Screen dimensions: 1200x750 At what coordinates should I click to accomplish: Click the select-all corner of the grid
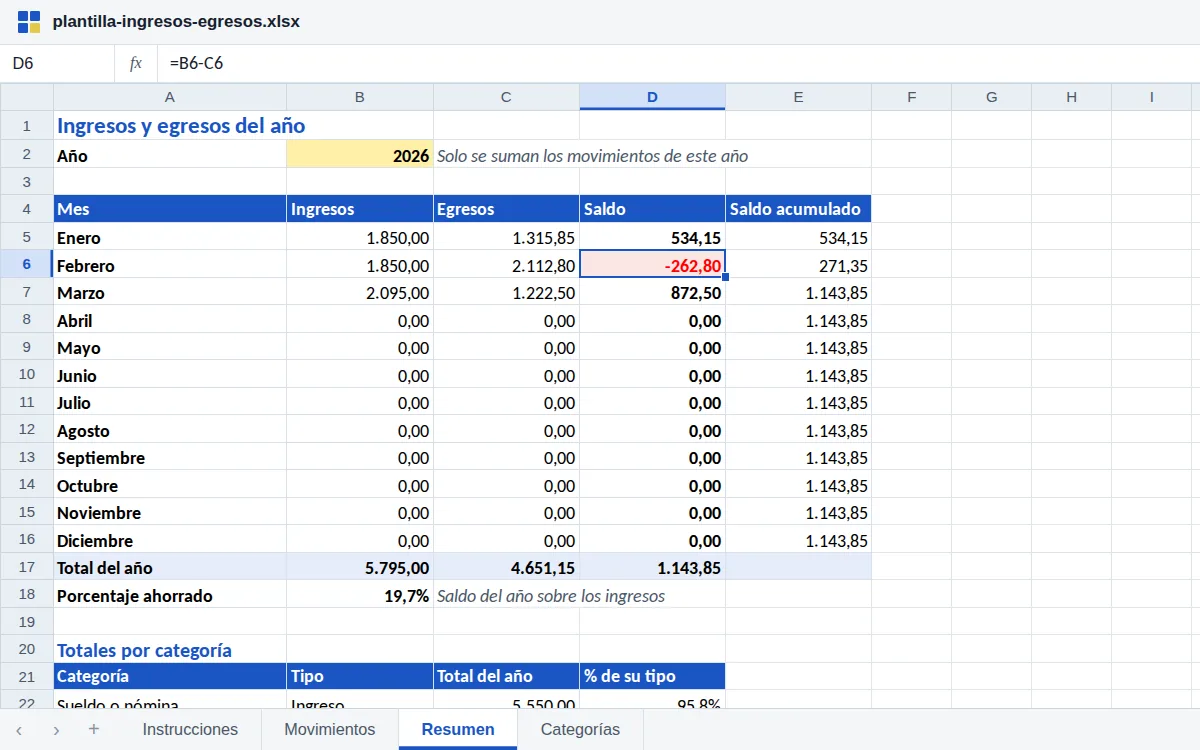point(27,97)
